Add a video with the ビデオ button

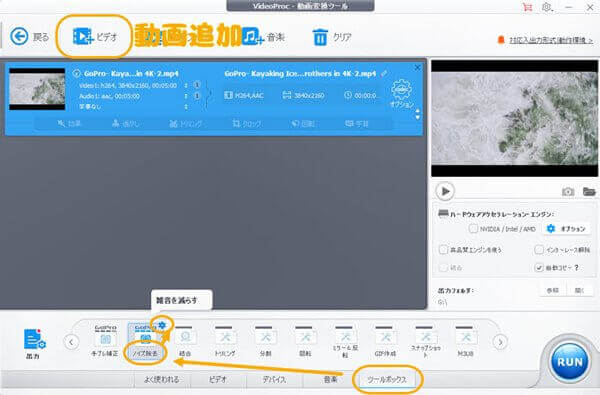click(x=95, y=37)
